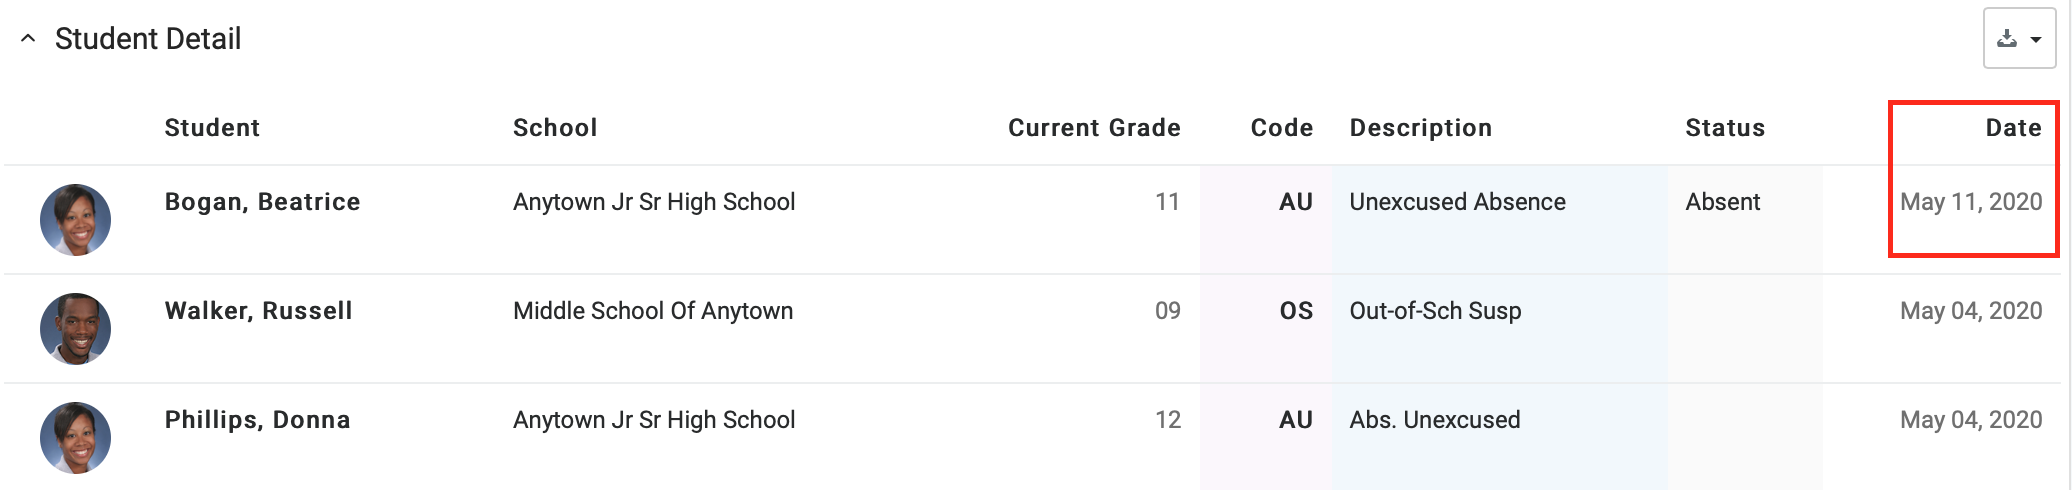This screenshot has height=490, width=2072.
Task: Click Beatrice Bogan's profile photo
Action: click(x=75, y=220)
